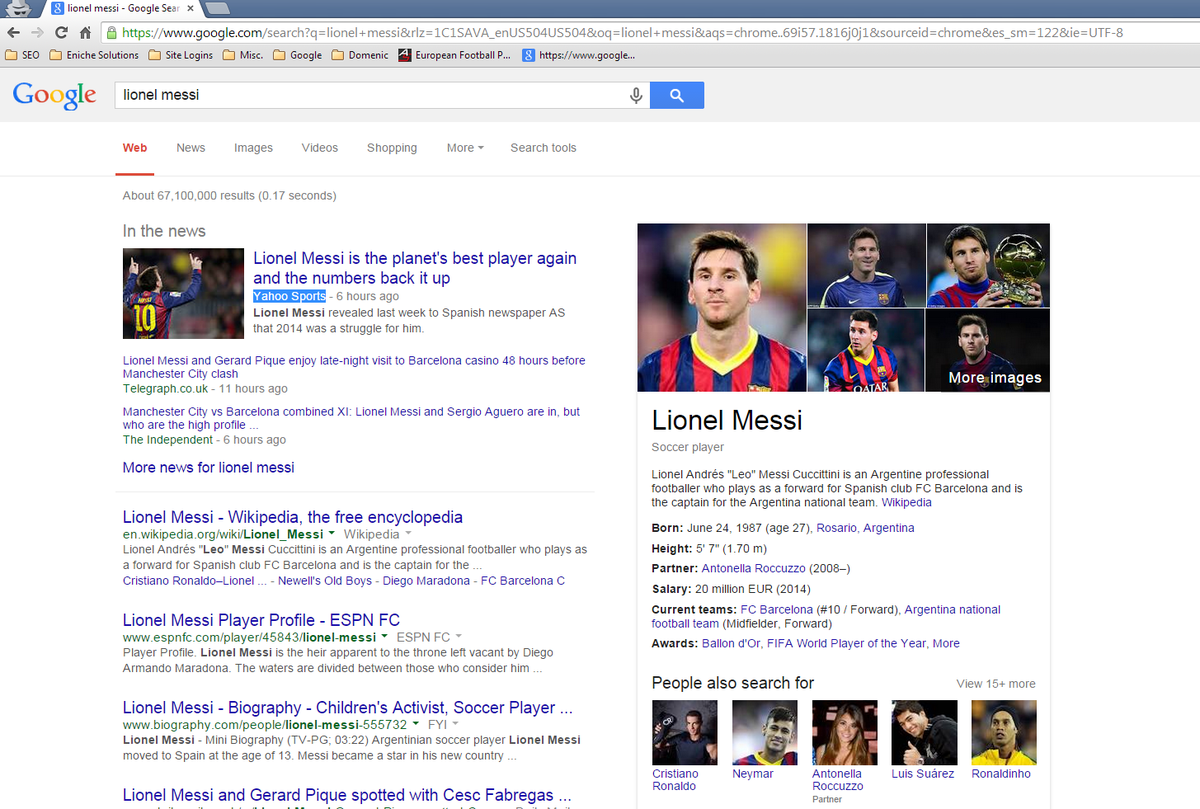Open the Google logo homepage link
Viewport: 1200px width, 809px height.
pos(54,95)
